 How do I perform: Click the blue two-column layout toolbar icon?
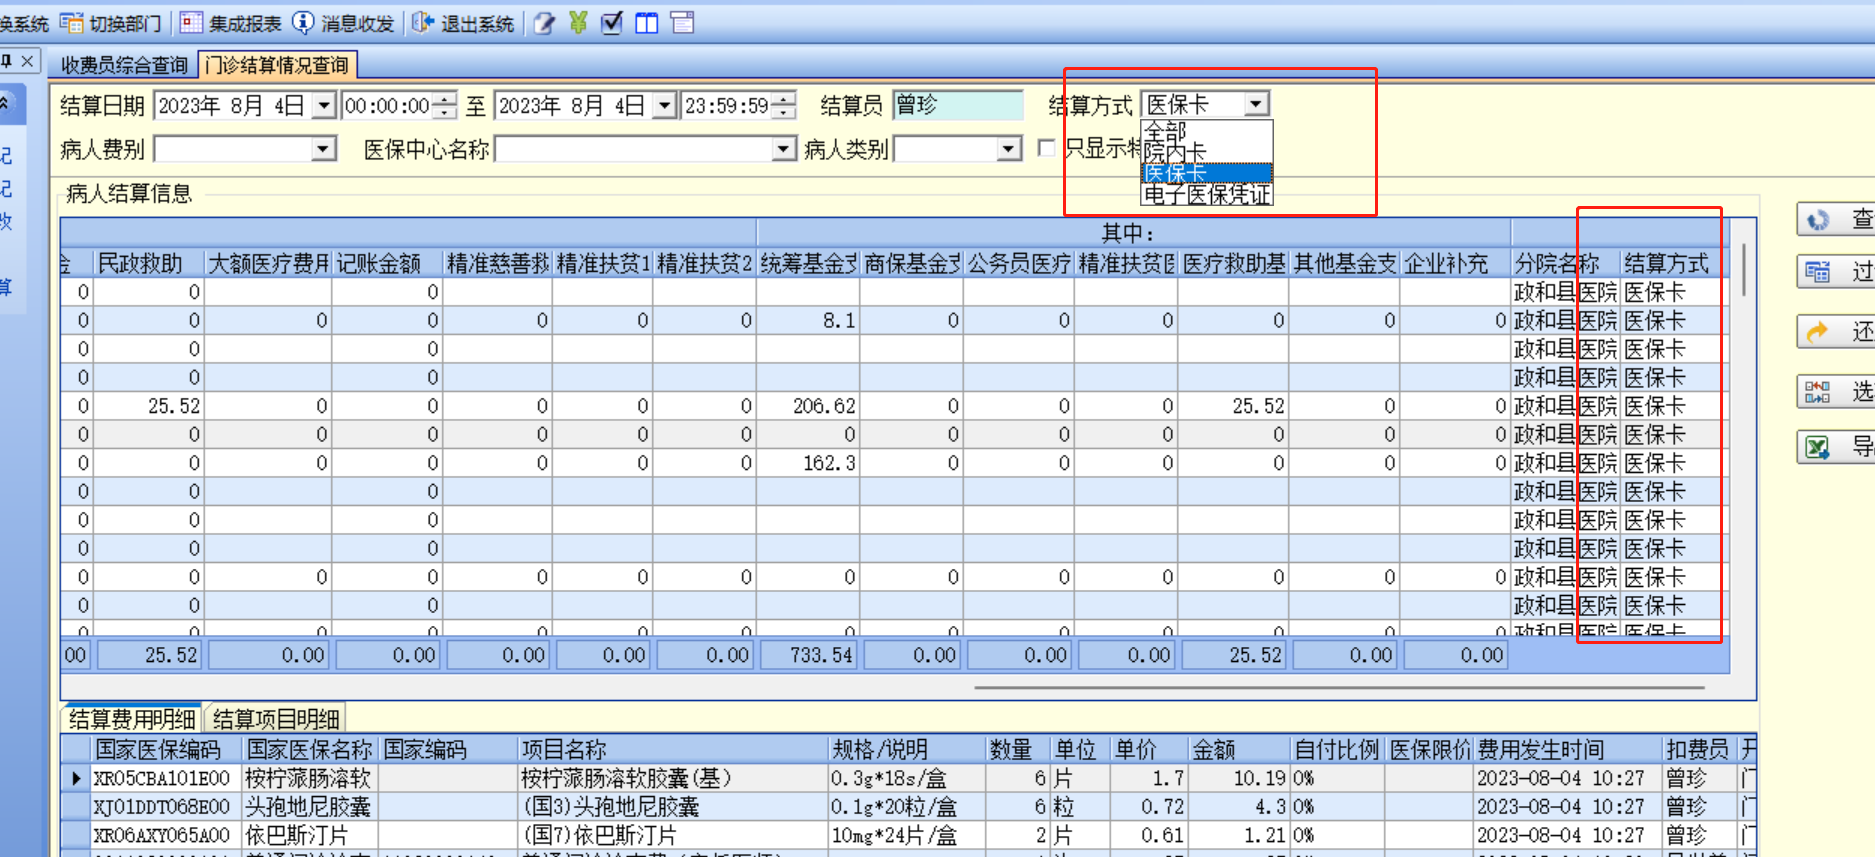click(x=647, y=23)
